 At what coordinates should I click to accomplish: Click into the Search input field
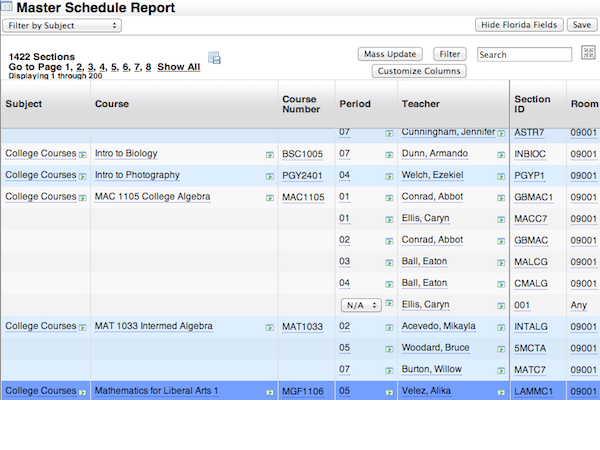pyautogui.click(x=523, y=54)
